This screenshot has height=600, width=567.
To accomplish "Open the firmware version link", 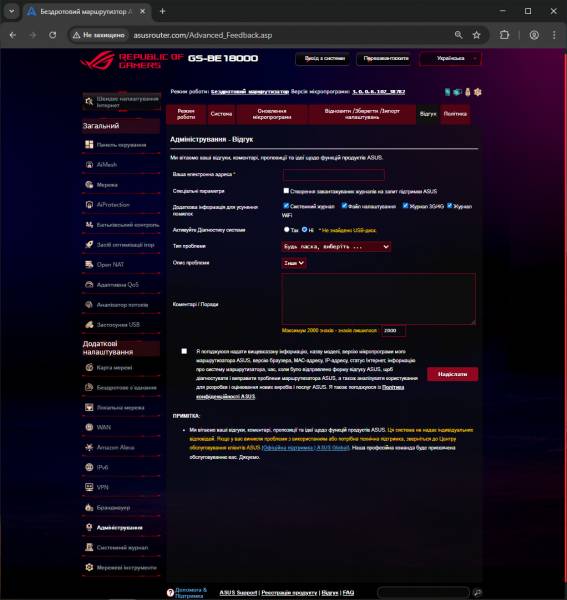I will pos(378,92).
